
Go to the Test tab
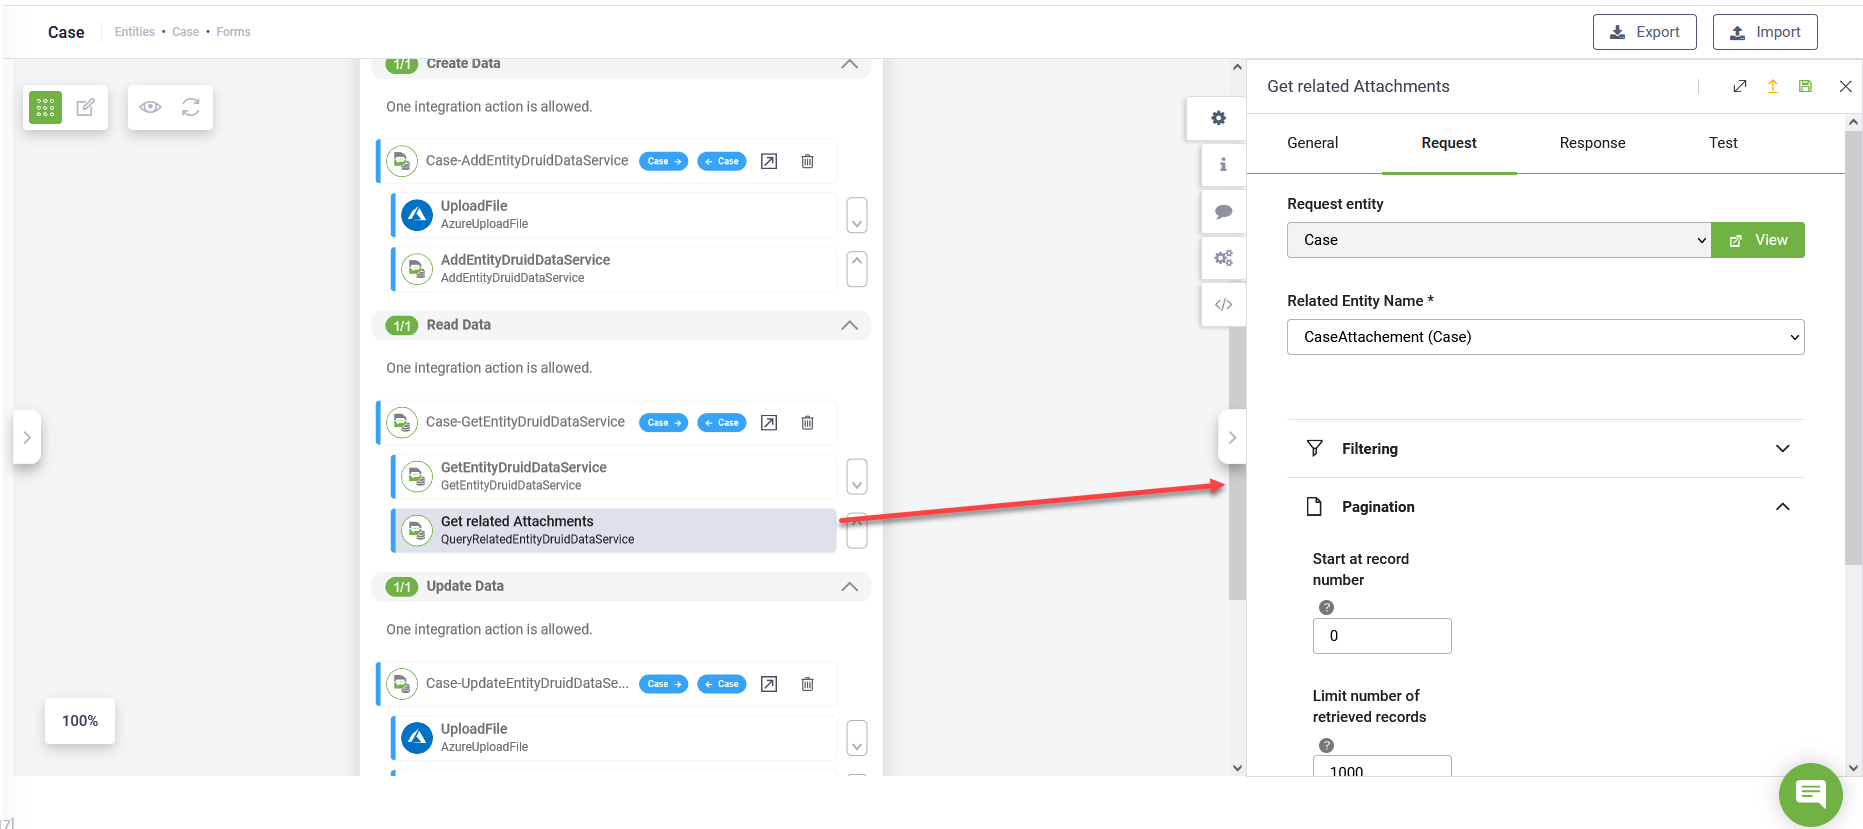click(1723, 143)
